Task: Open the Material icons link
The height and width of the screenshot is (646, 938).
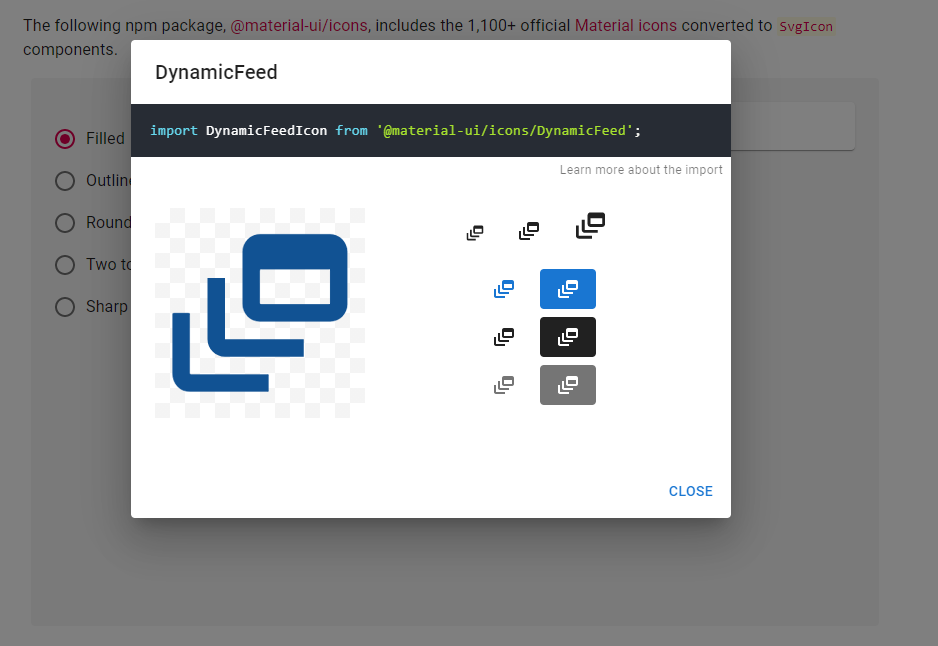Action: point(625,25)
